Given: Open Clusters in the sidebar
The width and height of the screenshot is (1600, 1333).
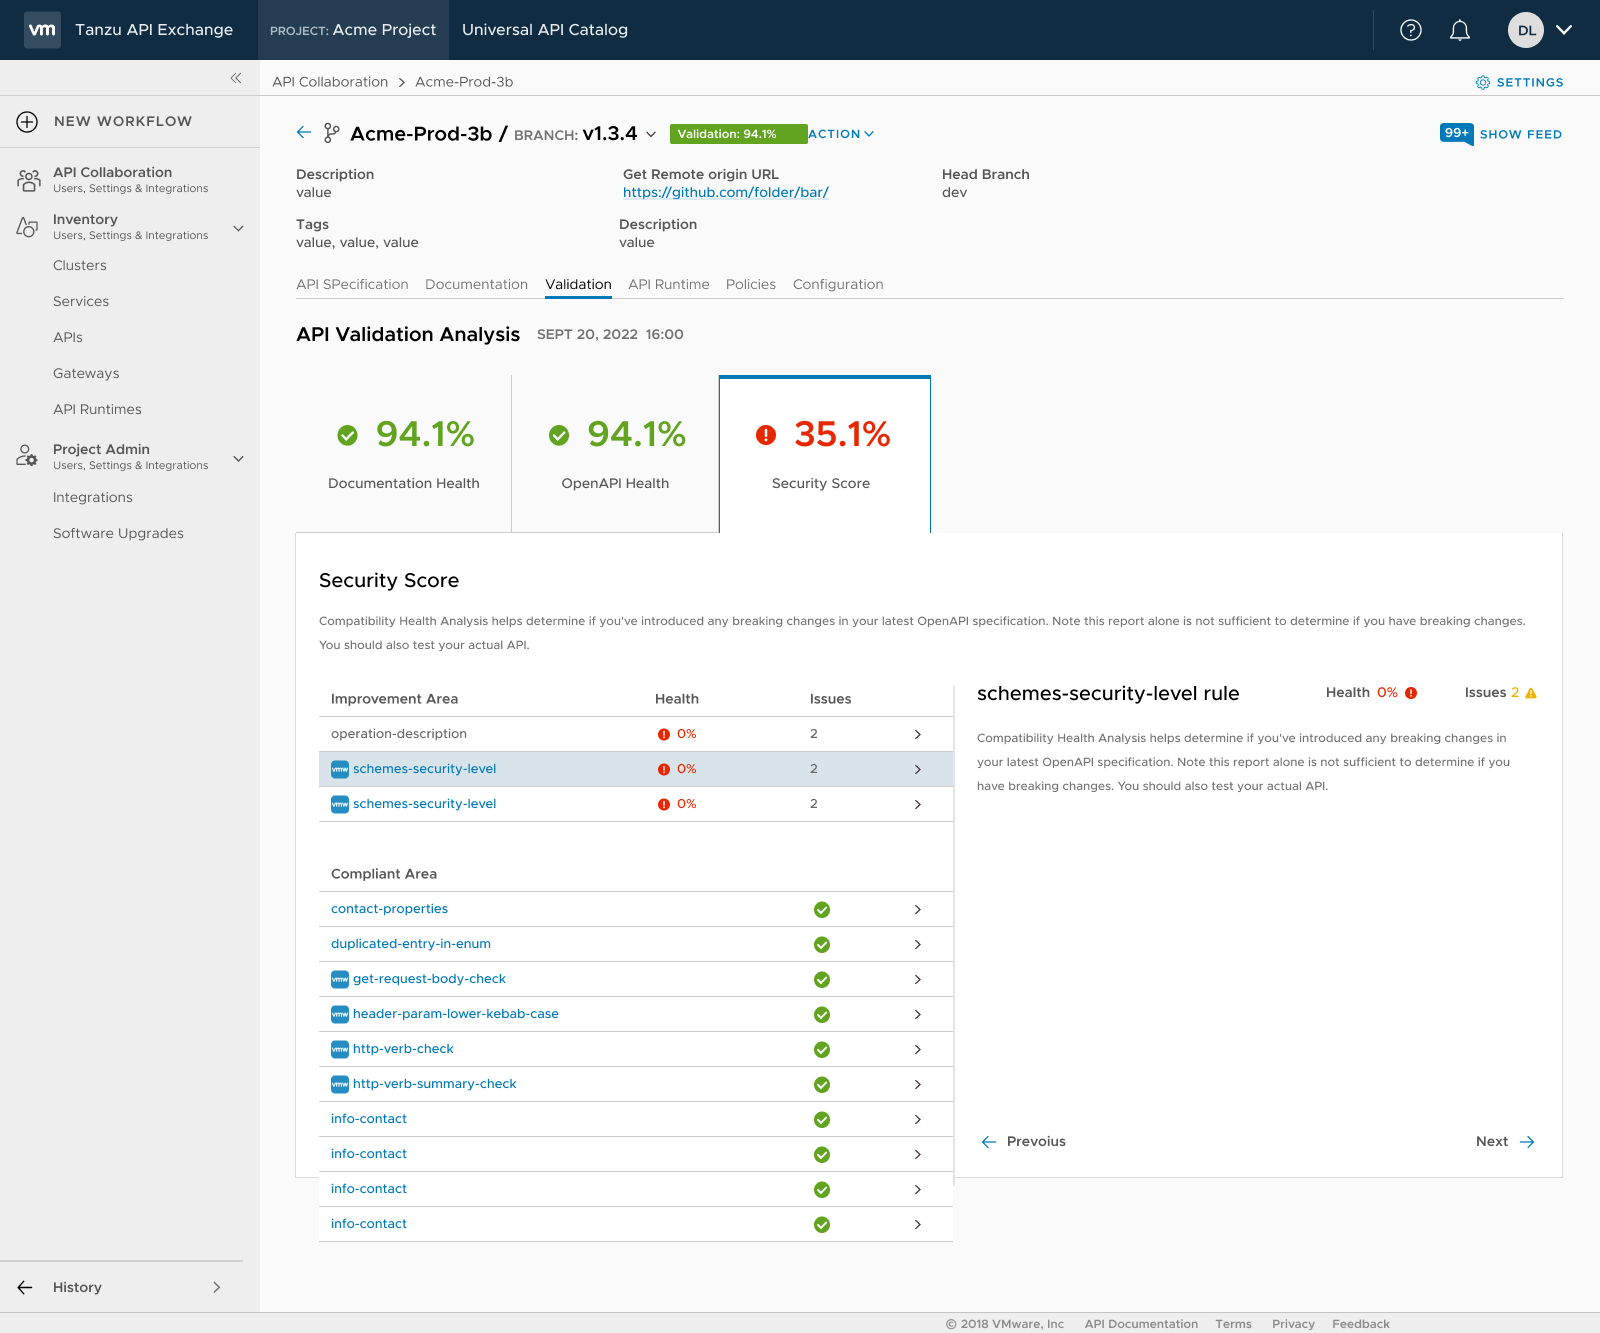Looking at the screenshot, I should 80,265.
